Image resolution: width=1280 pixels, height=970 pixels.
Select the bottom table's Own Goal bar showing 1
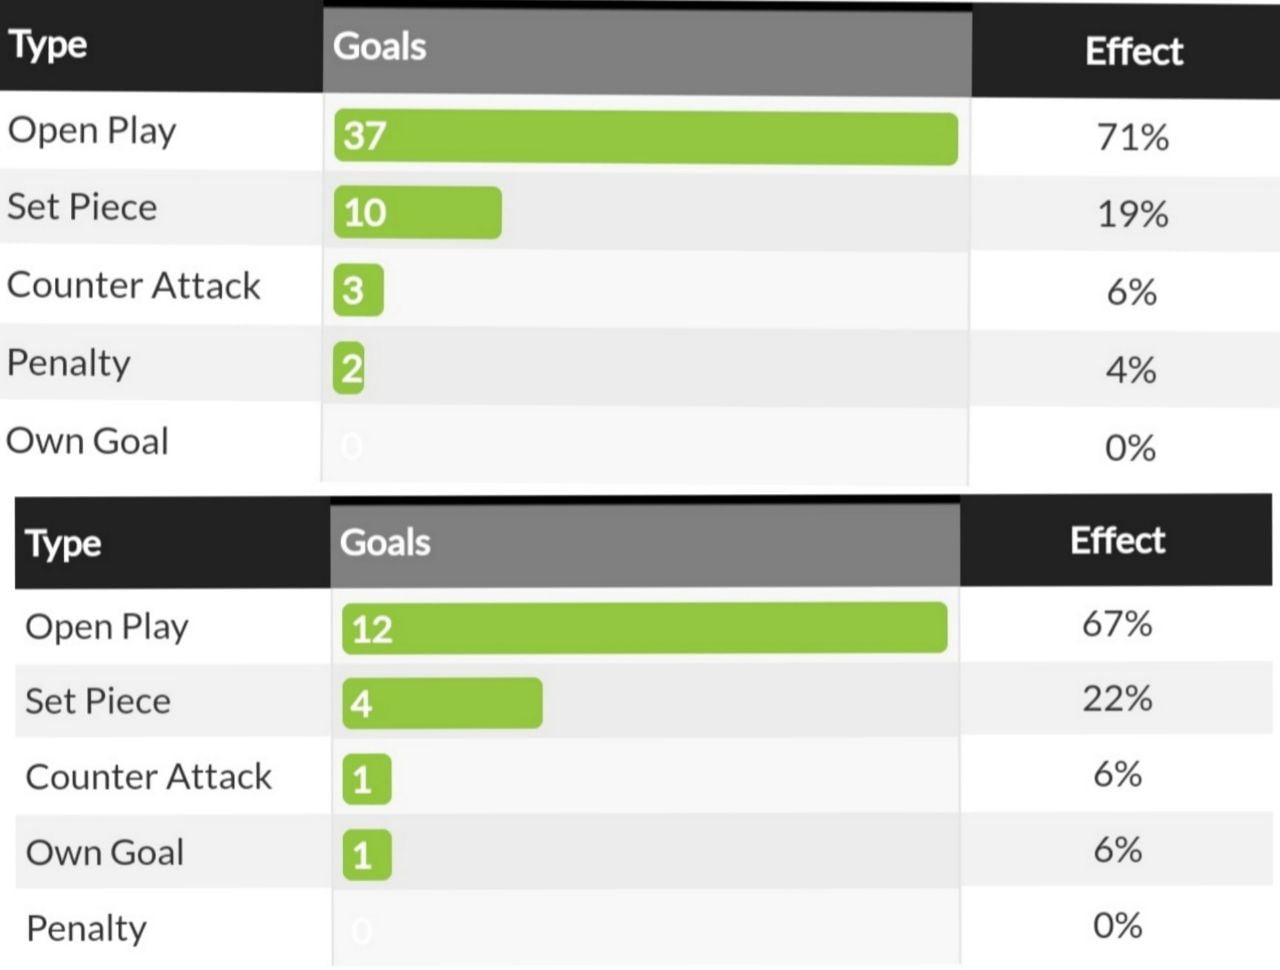(x=366, y=855)
